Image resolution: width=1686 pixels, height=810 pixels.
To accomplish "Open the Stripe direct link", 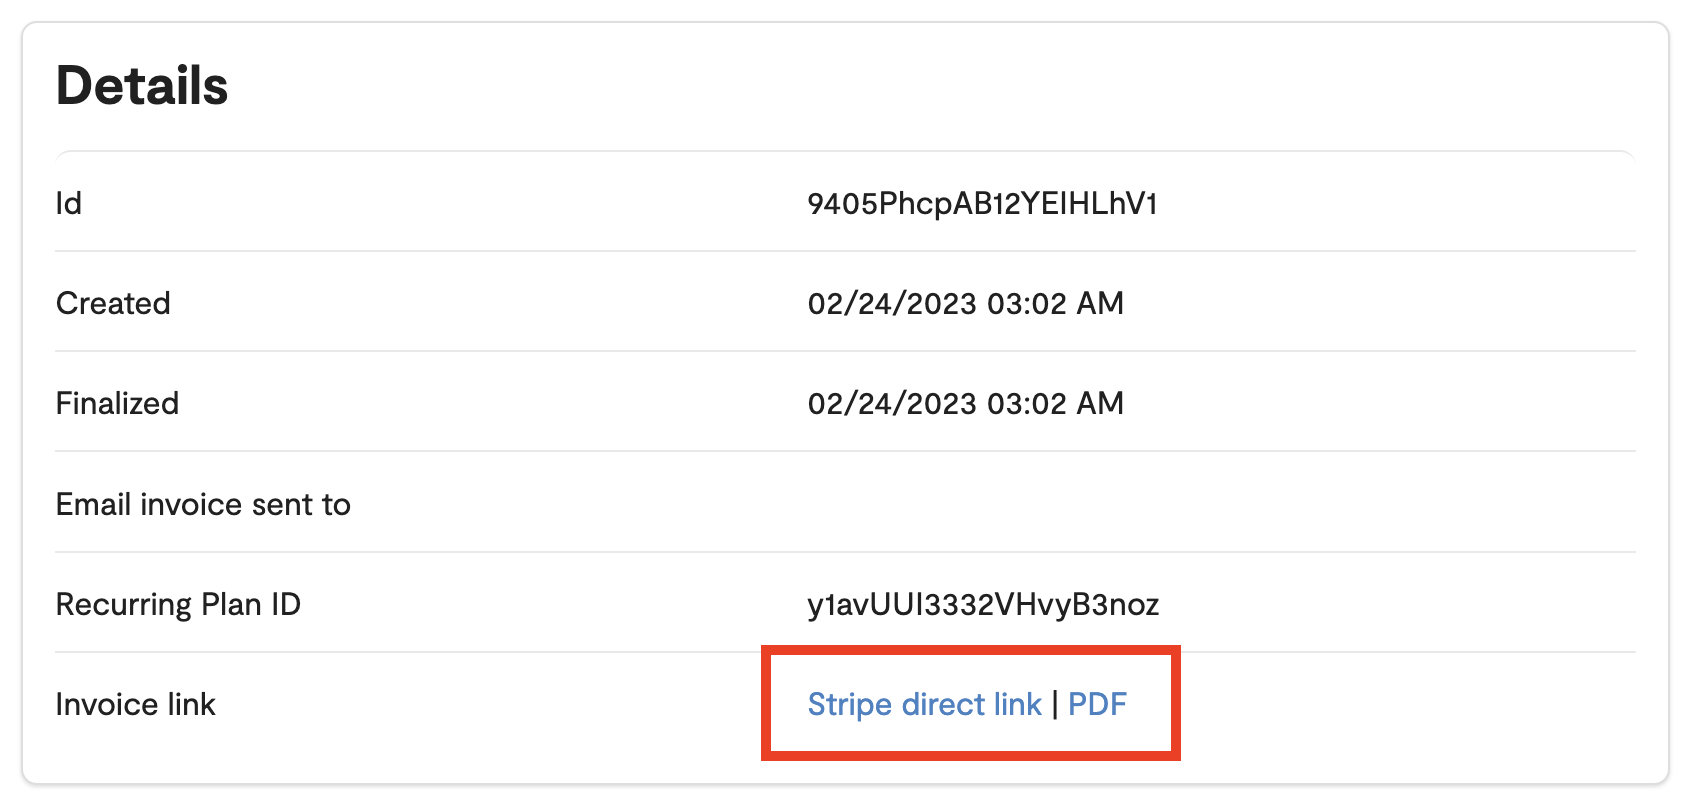I will coord(925,704).
